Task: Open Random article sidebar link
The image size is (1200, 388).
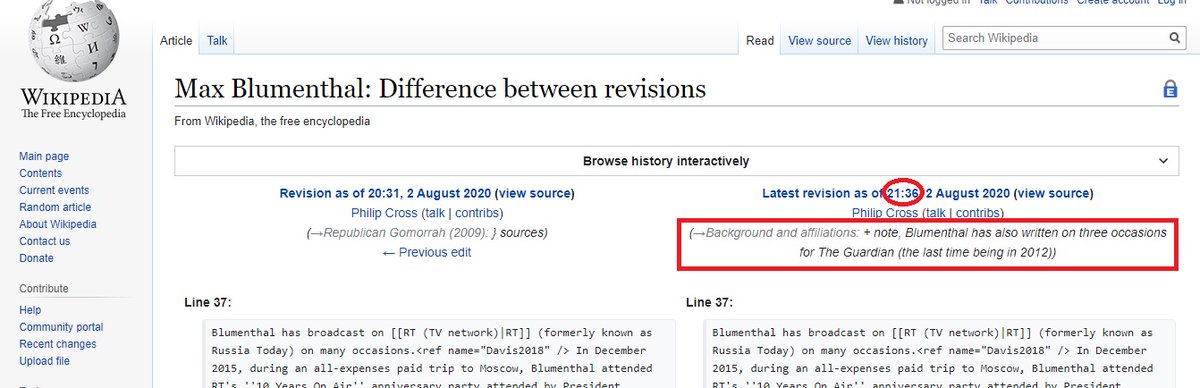Action: (55, 207)
